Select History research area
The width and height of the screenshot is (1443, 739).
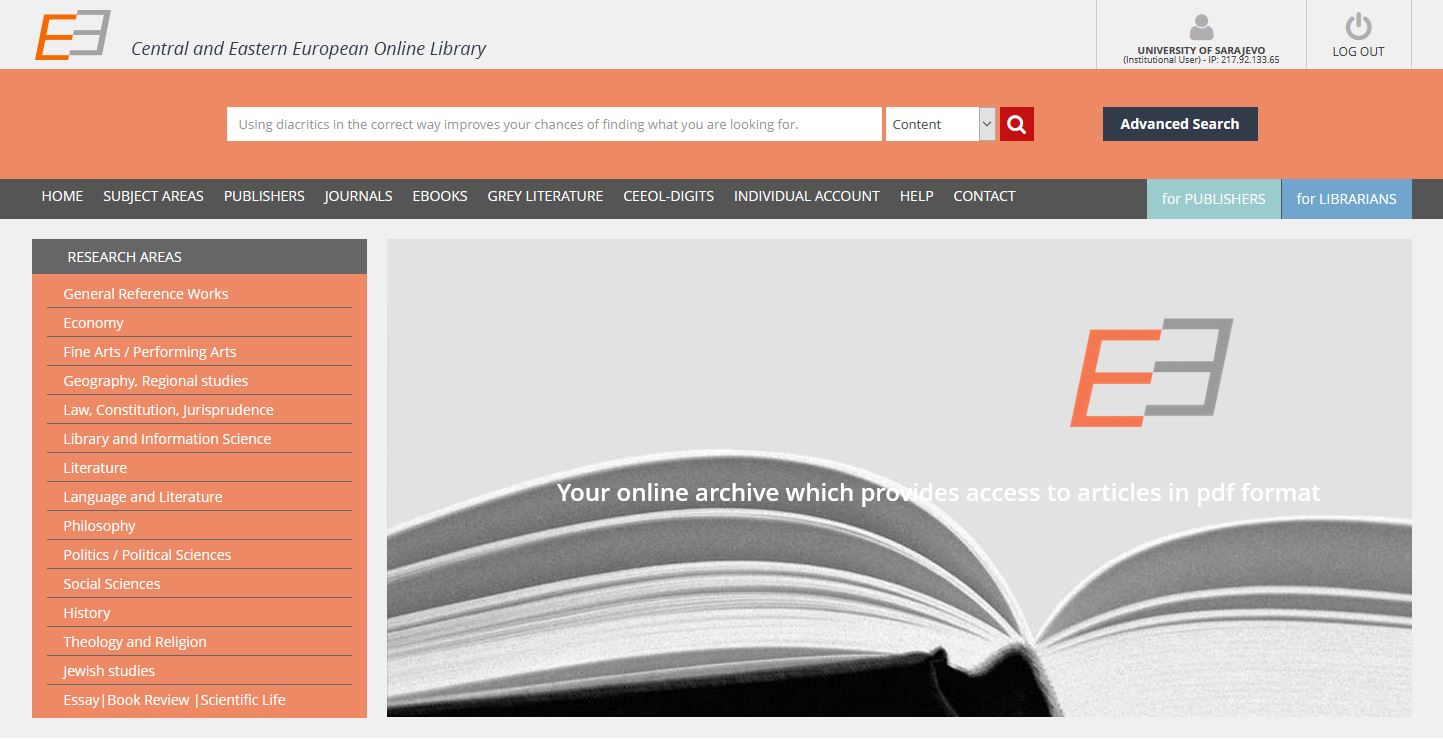(x=87, y=613)
